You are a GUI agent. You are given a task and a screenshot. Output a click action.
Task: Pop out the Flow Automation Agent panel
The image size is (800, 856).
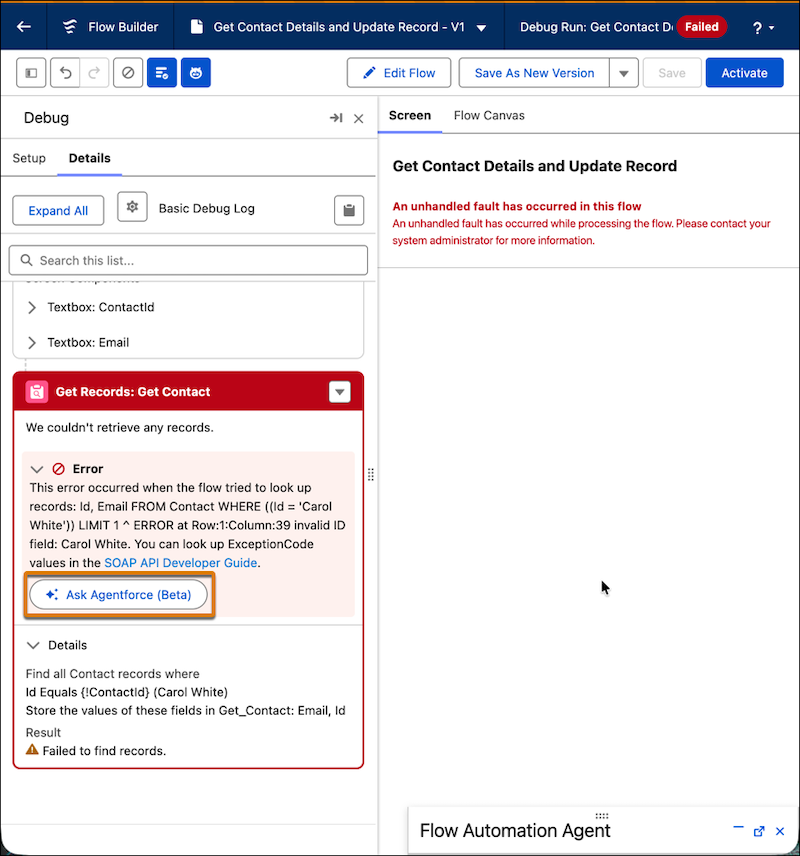point(759,831)
